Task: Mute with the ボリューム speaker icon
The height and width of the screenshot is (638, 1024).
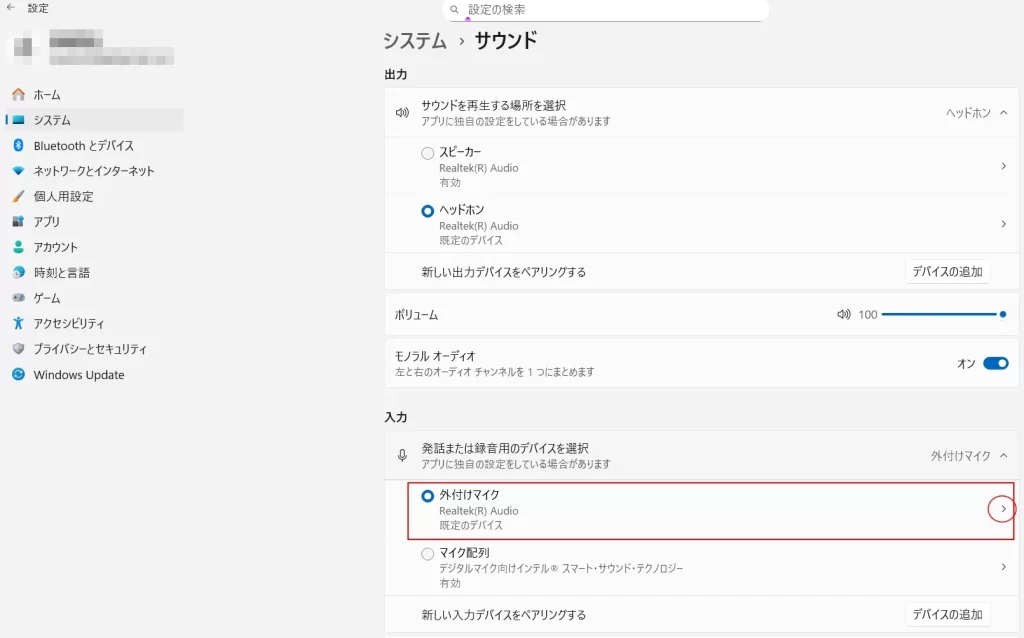Action: (844, 315)
